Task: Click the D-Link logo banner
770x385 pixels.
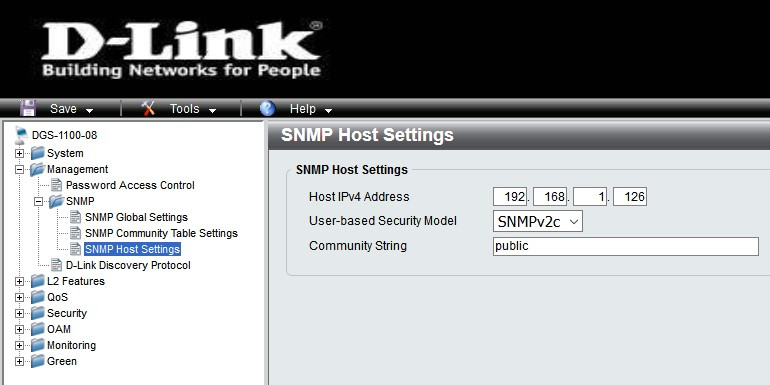Action: (182, 49)
